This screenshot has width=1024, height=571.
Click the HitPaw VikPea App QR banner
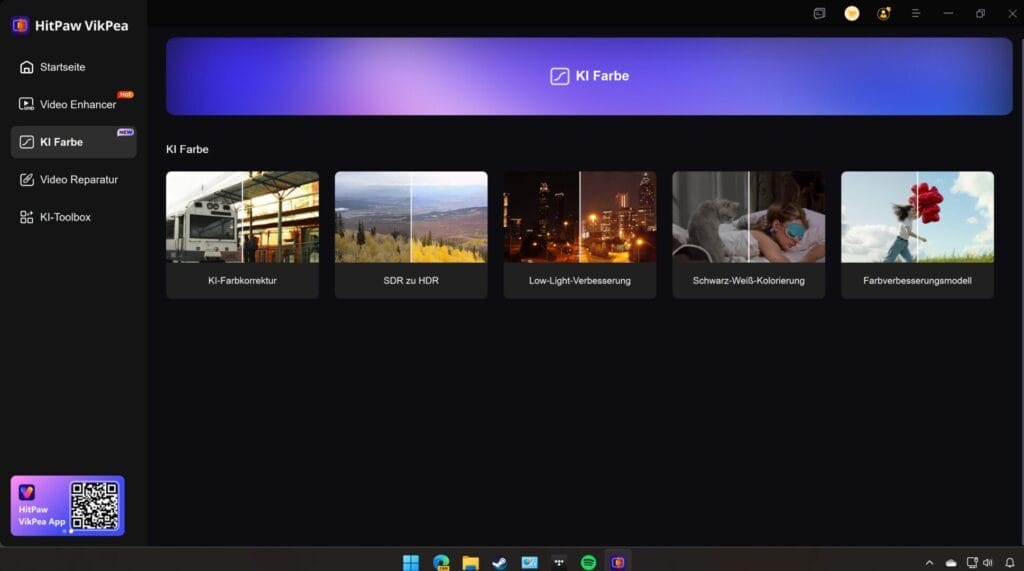pyautogui.click(x=68, y=505)
